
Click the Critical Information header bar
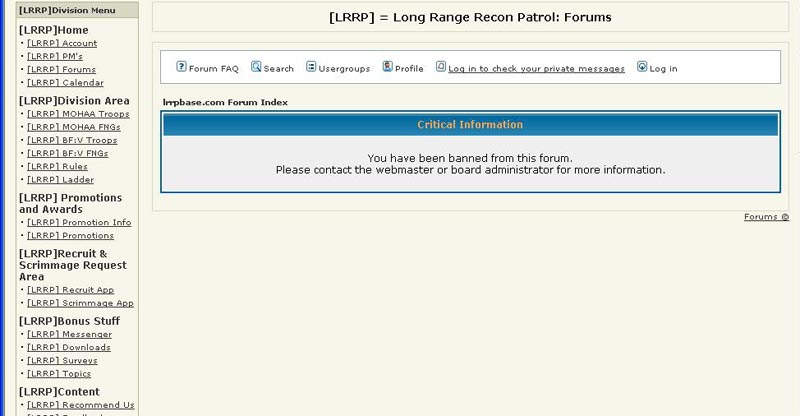point(470,125)
